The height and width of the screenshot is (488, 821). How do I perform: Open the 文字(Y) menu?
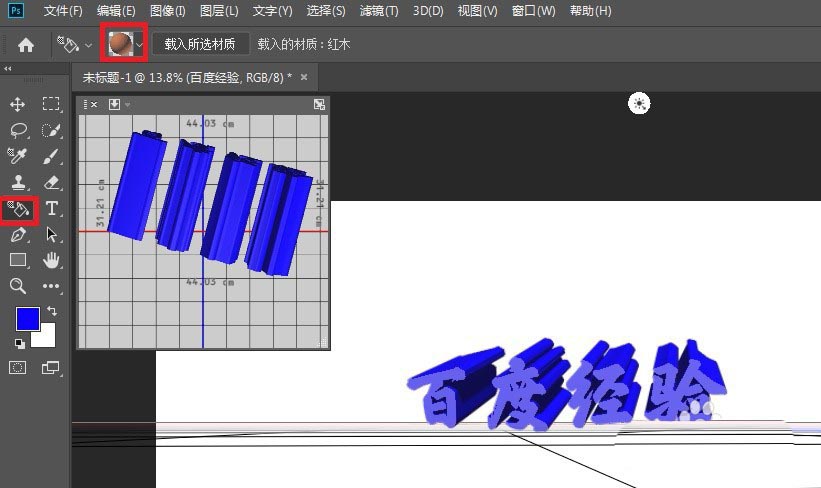point(272,11)
